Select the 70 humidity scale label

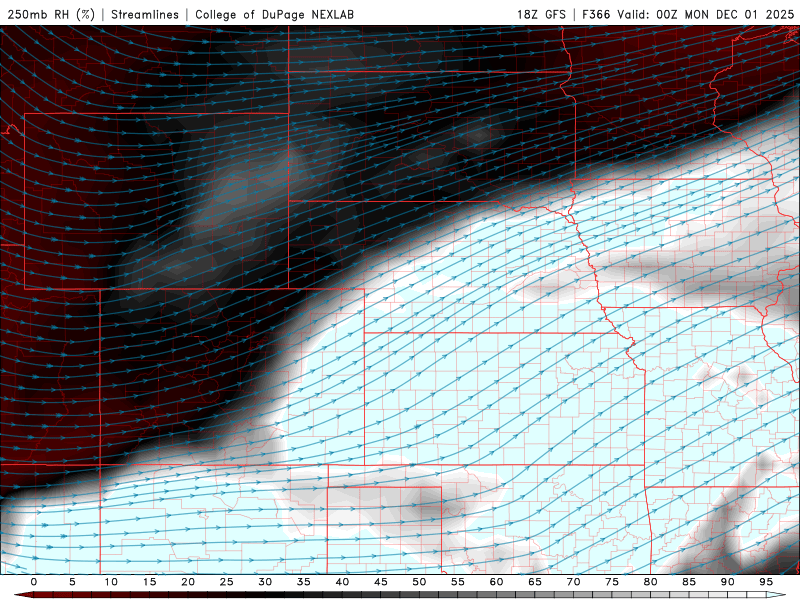tap(573, 582)
